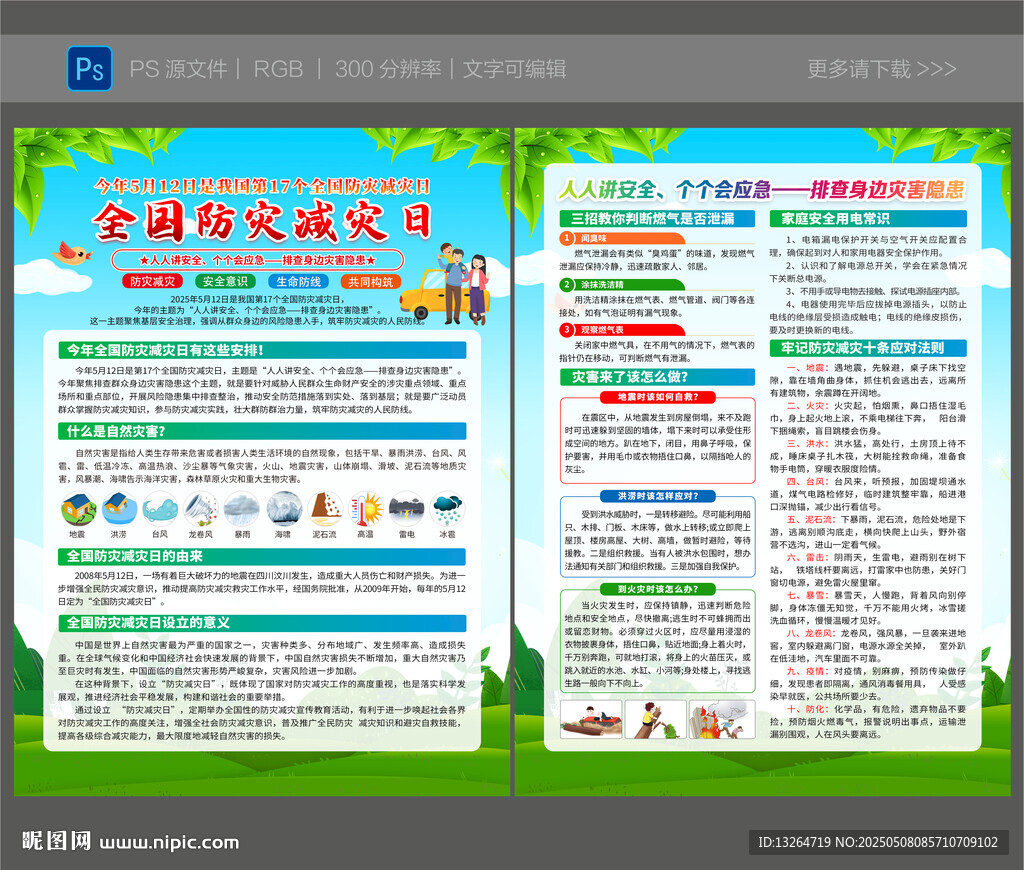Select the blue 生命防线 tag
Viewport: 1024px width, 870px height.
click(299, 282)
